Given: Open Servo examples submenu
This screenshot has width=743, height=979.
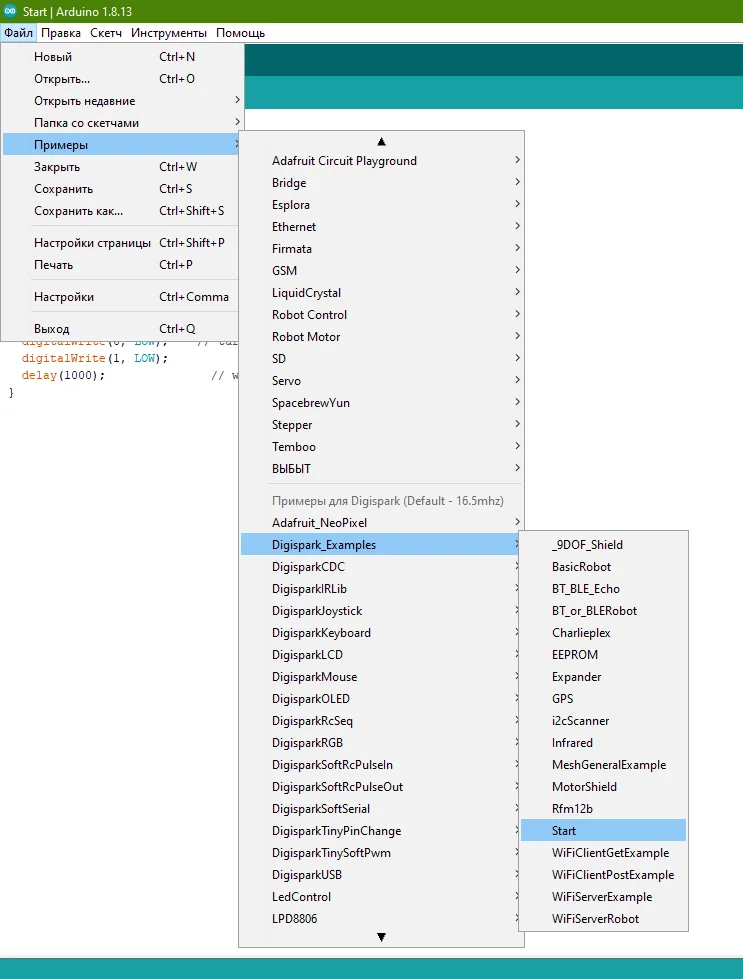Looking at the screenshot, I should click(x=381, y=381).
